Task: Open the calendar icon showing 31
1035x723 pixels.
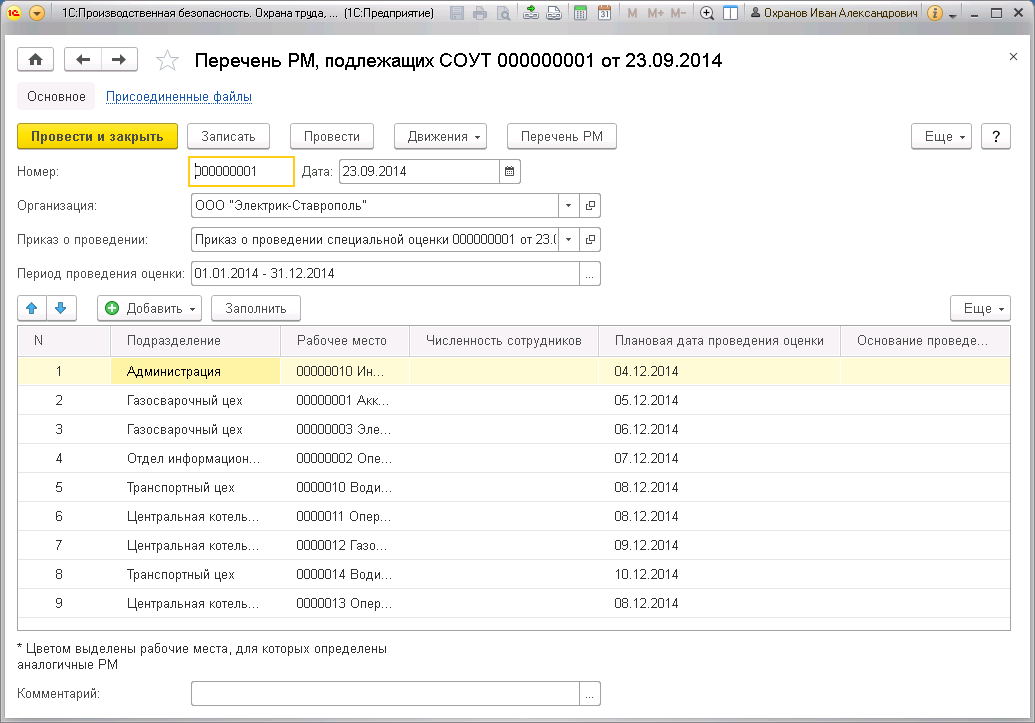Action: pos(604,13)
